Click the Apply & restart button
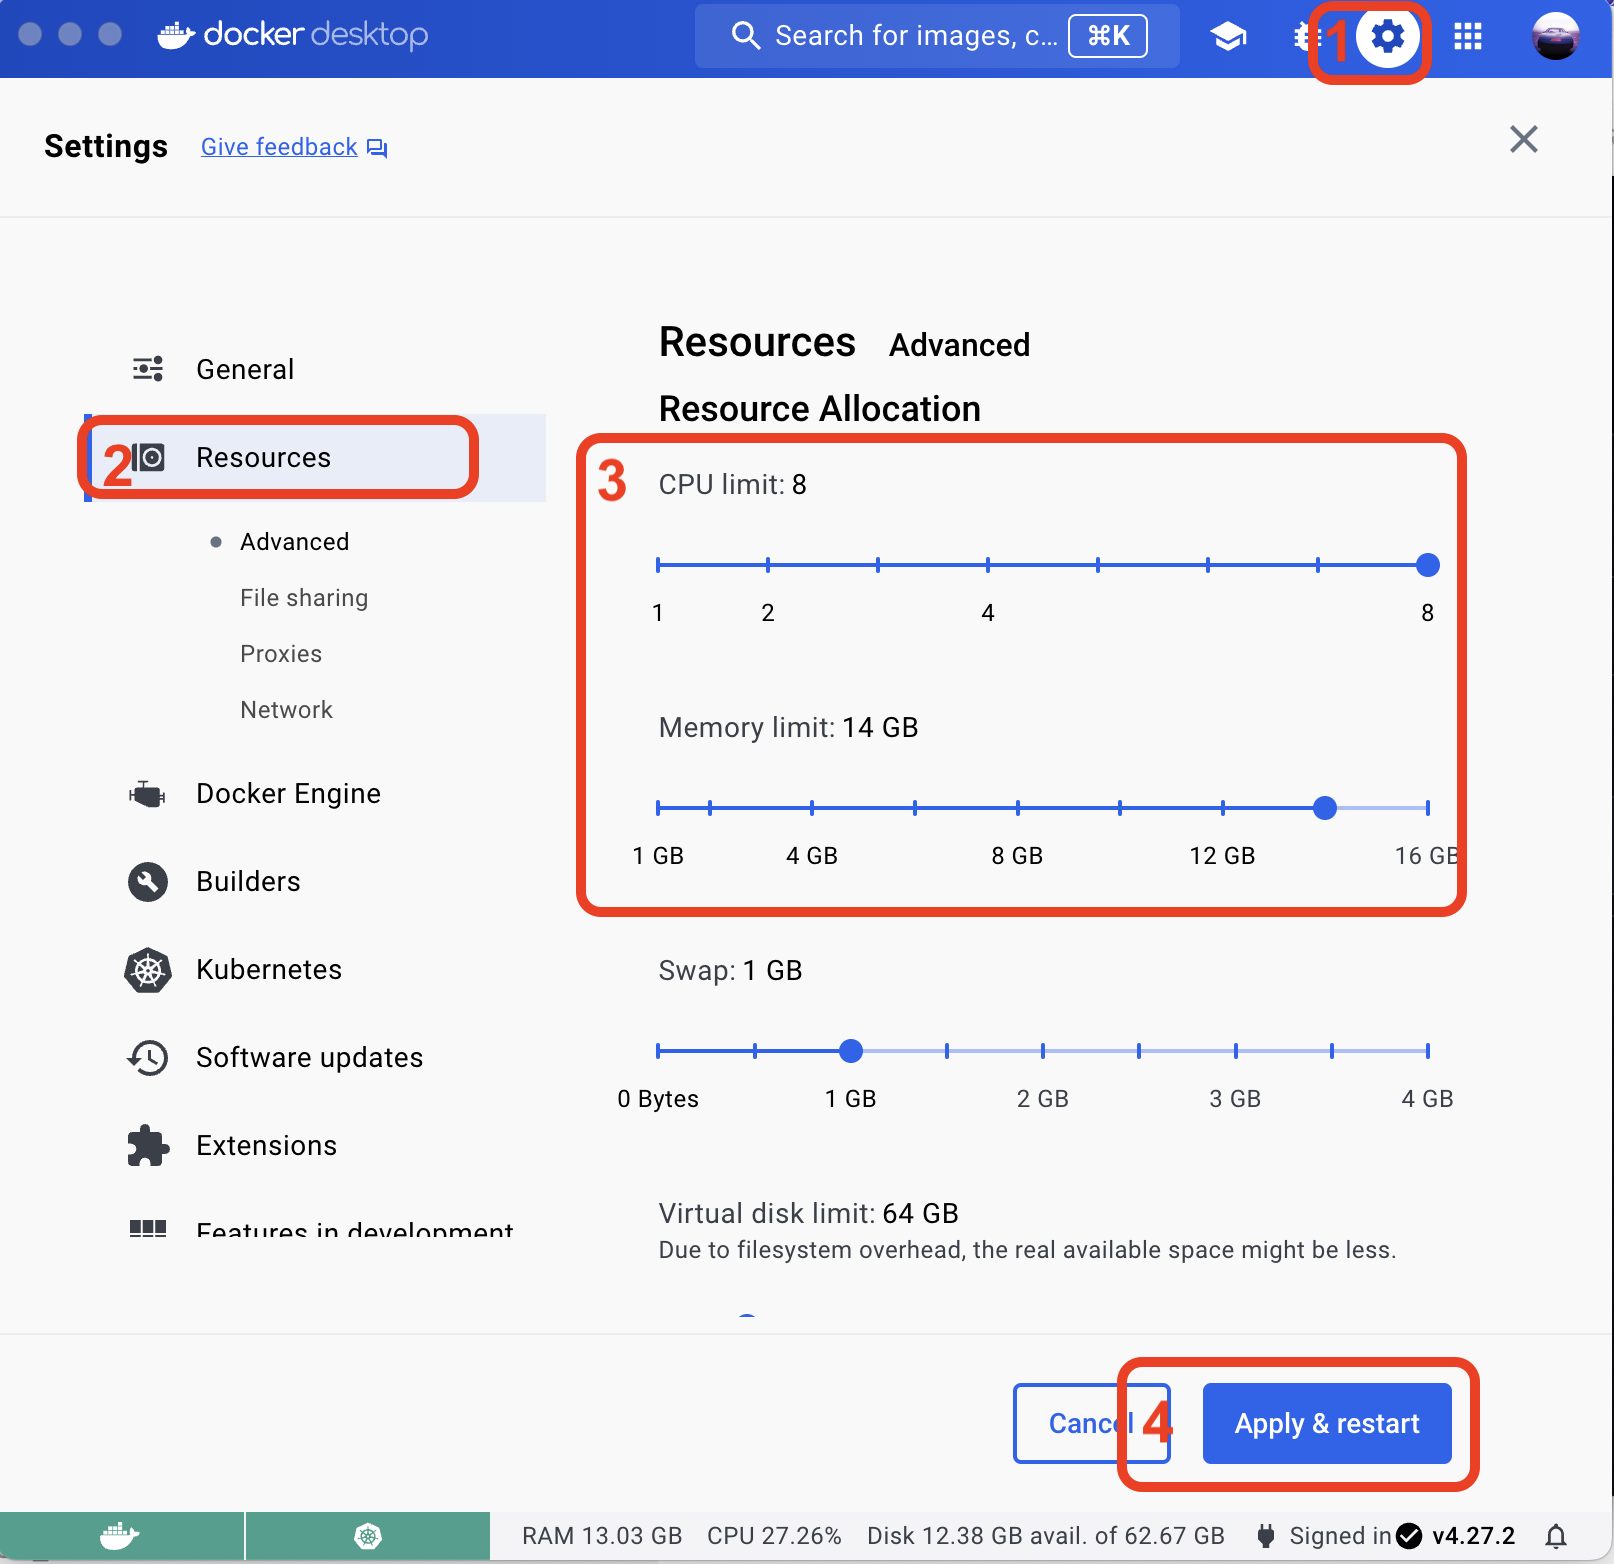 click(x=1326, y=1423)
